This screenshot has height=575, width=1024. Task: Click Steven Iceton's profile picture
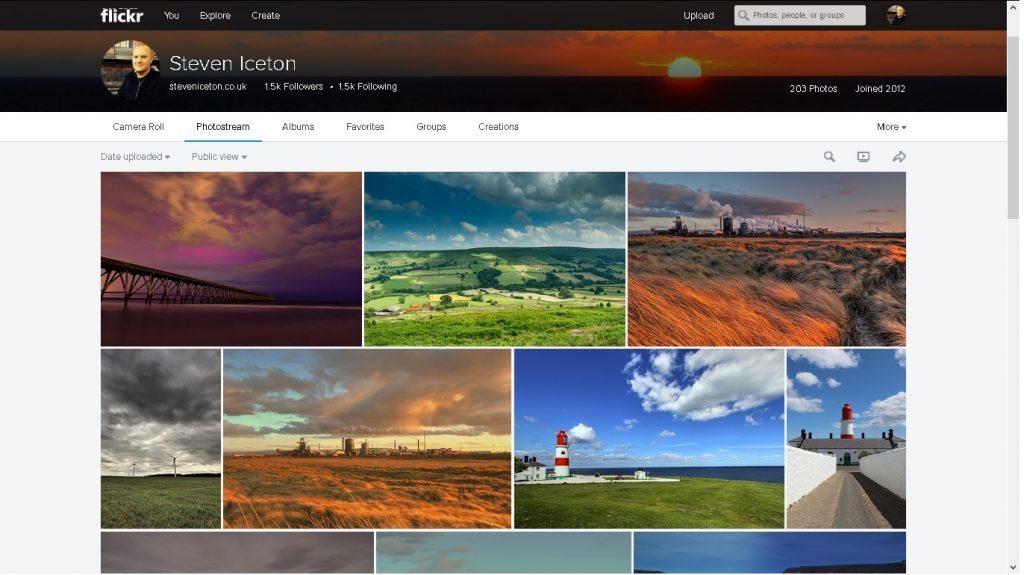click(131, 70)
